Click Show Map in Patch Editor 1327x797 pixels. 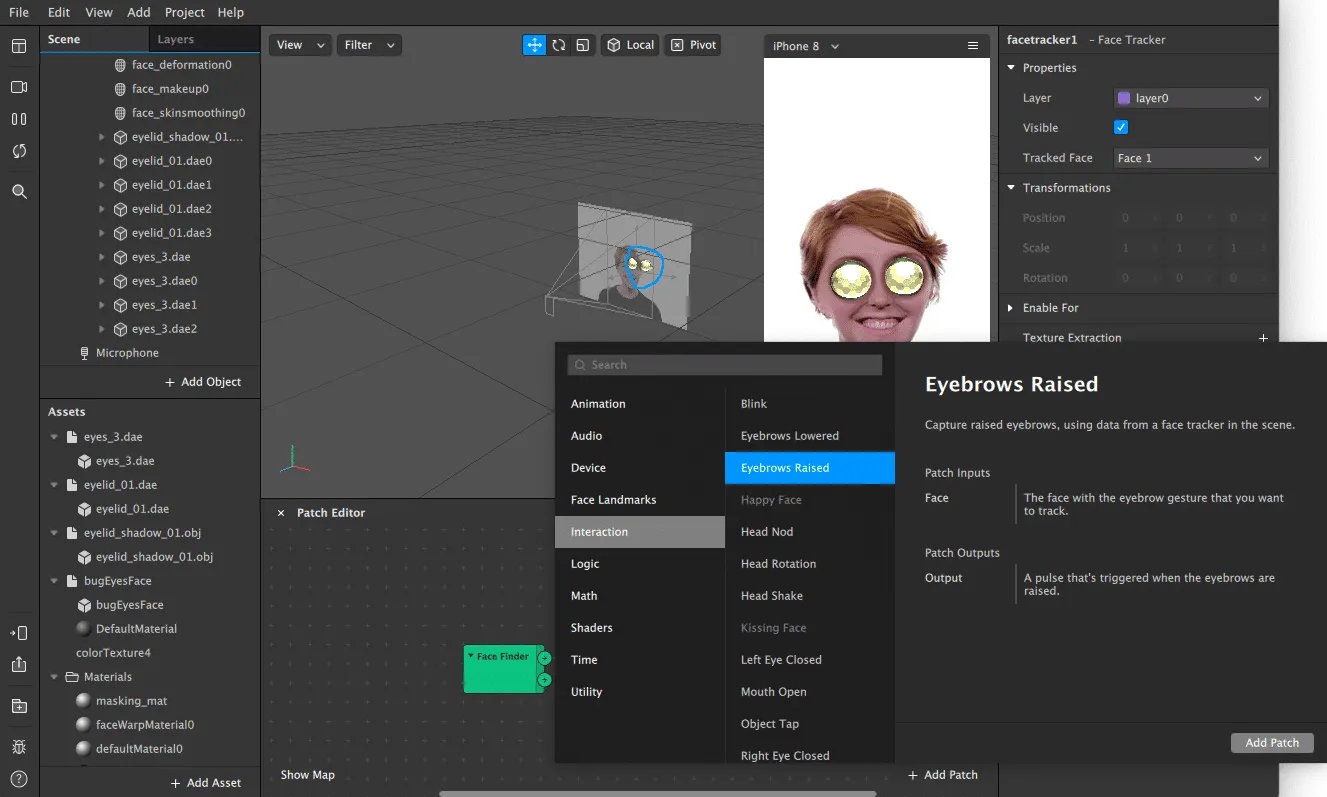[308, 775]
